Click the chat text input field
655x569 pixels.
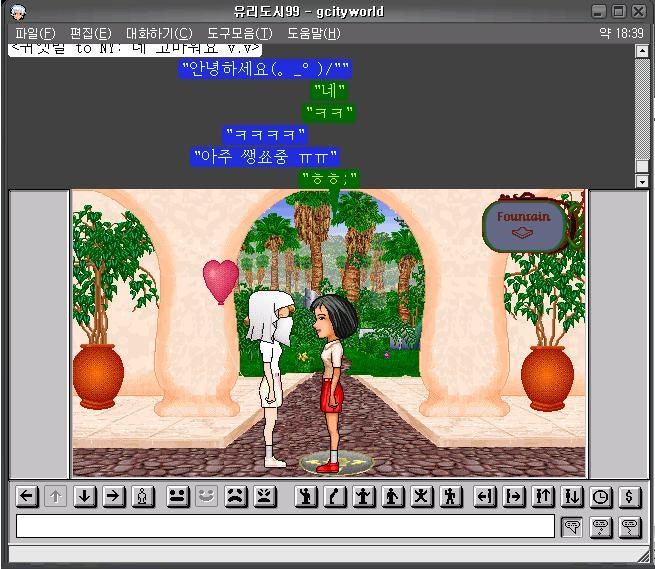pyautogui.click(x=285, y=527)
